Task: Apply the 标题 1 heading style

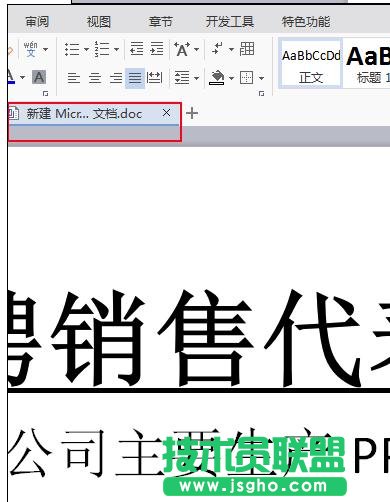Action: [367, 64]
